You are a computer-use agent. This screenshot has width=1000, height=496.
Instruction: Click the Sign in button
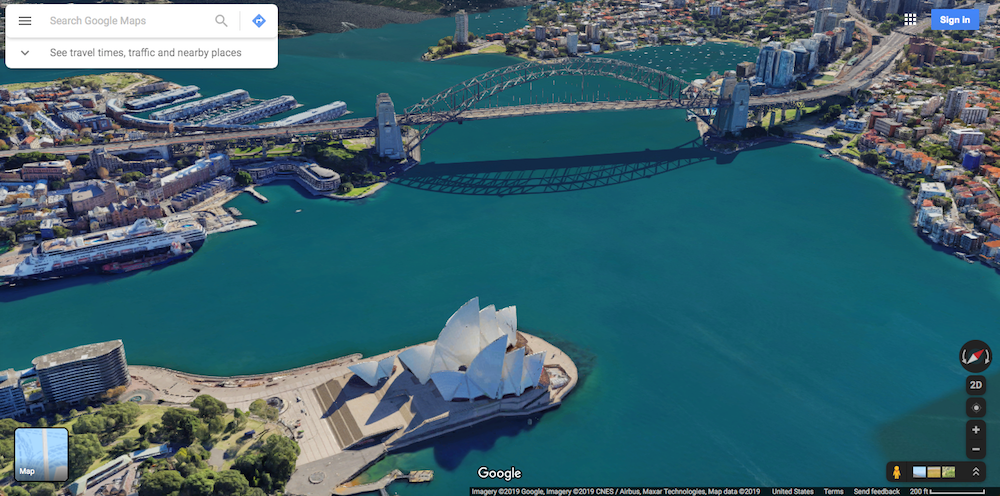click(954, 19)
